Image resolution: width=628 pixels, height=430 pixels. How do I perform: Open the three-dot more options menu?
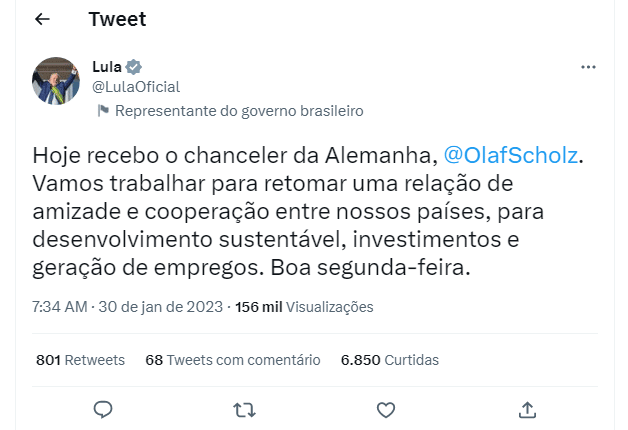click(588, 67)
